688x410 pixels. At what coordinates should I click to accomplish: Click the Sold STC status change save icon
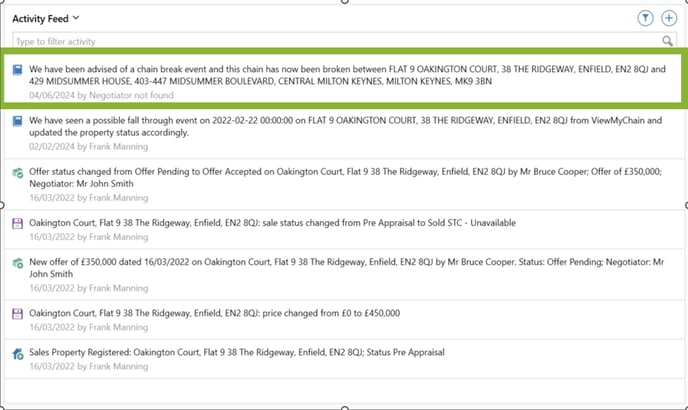(x=17, y=223)
